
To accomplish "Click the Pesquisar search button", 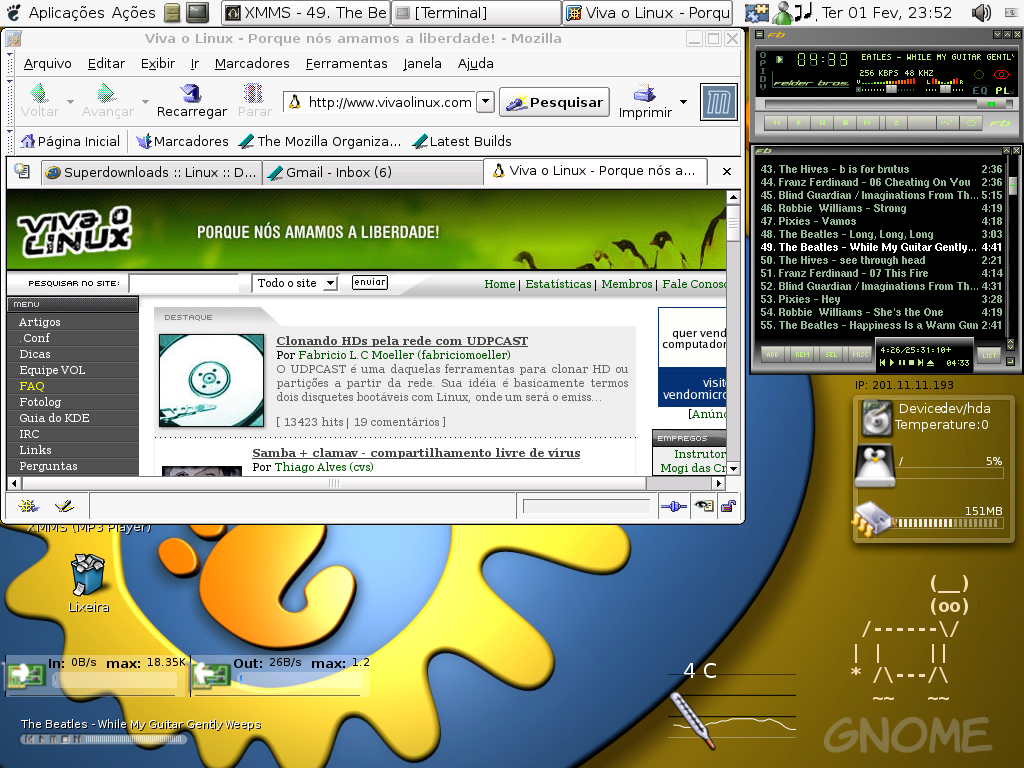I will pyautogui.click(x=554, y=103).
